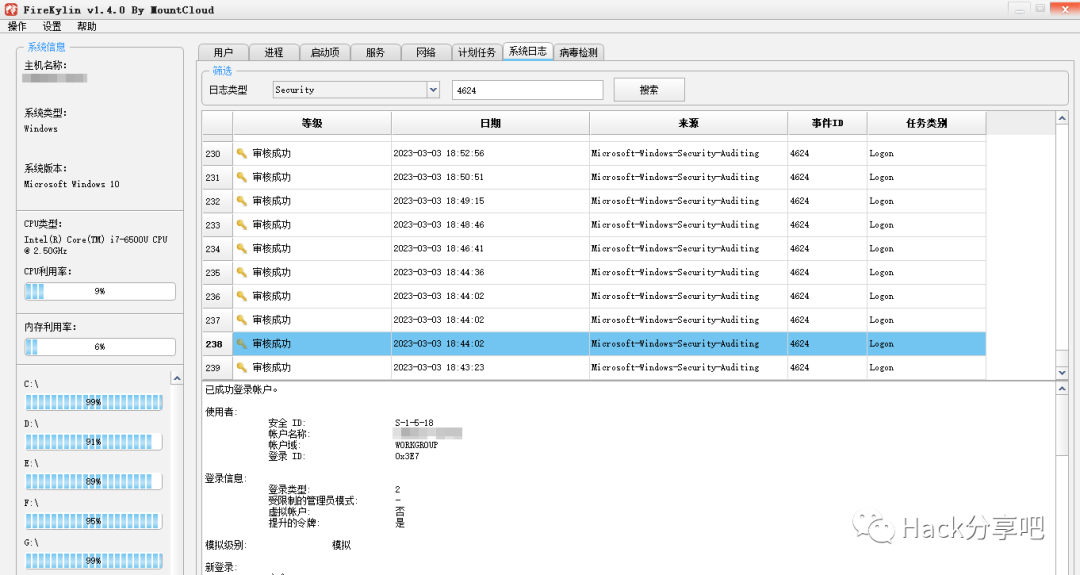
Task: Sort by the 来源 column header
Action: point(689,123)
